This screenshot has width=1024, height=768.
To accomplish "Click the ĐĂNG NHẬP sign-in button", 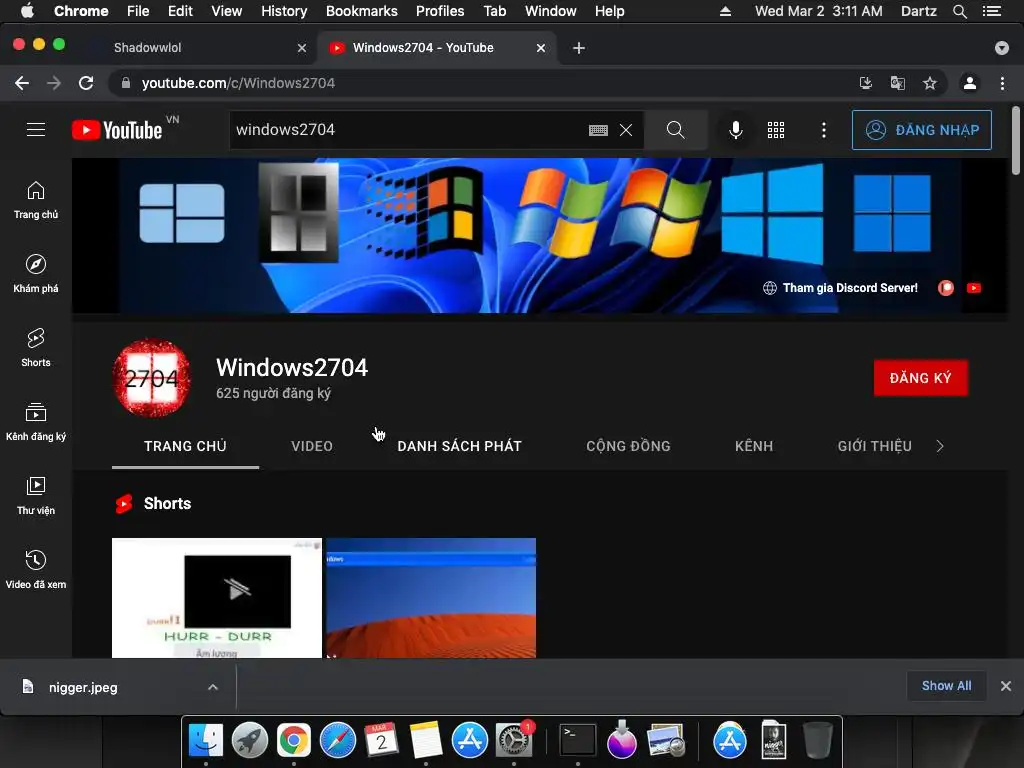I will [921, 130].
